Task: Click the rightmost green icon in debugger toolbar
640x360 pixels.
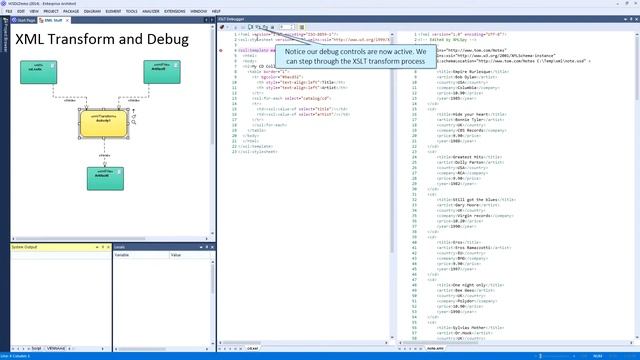Action: pyautogui.click(x=302, y=27)
